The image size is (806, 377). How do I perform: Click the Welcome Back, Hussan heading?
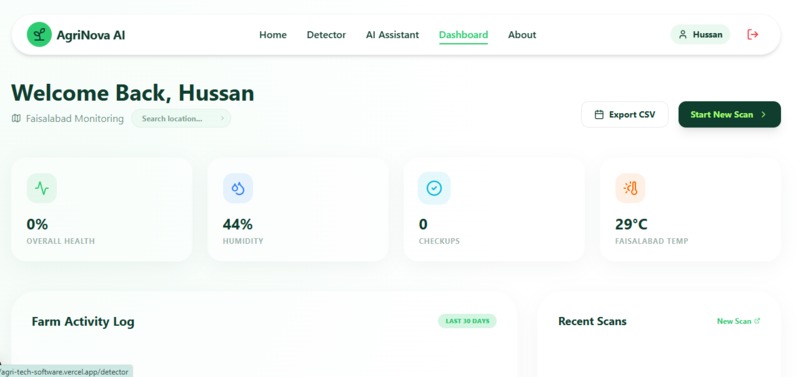(x=133, y=93)
